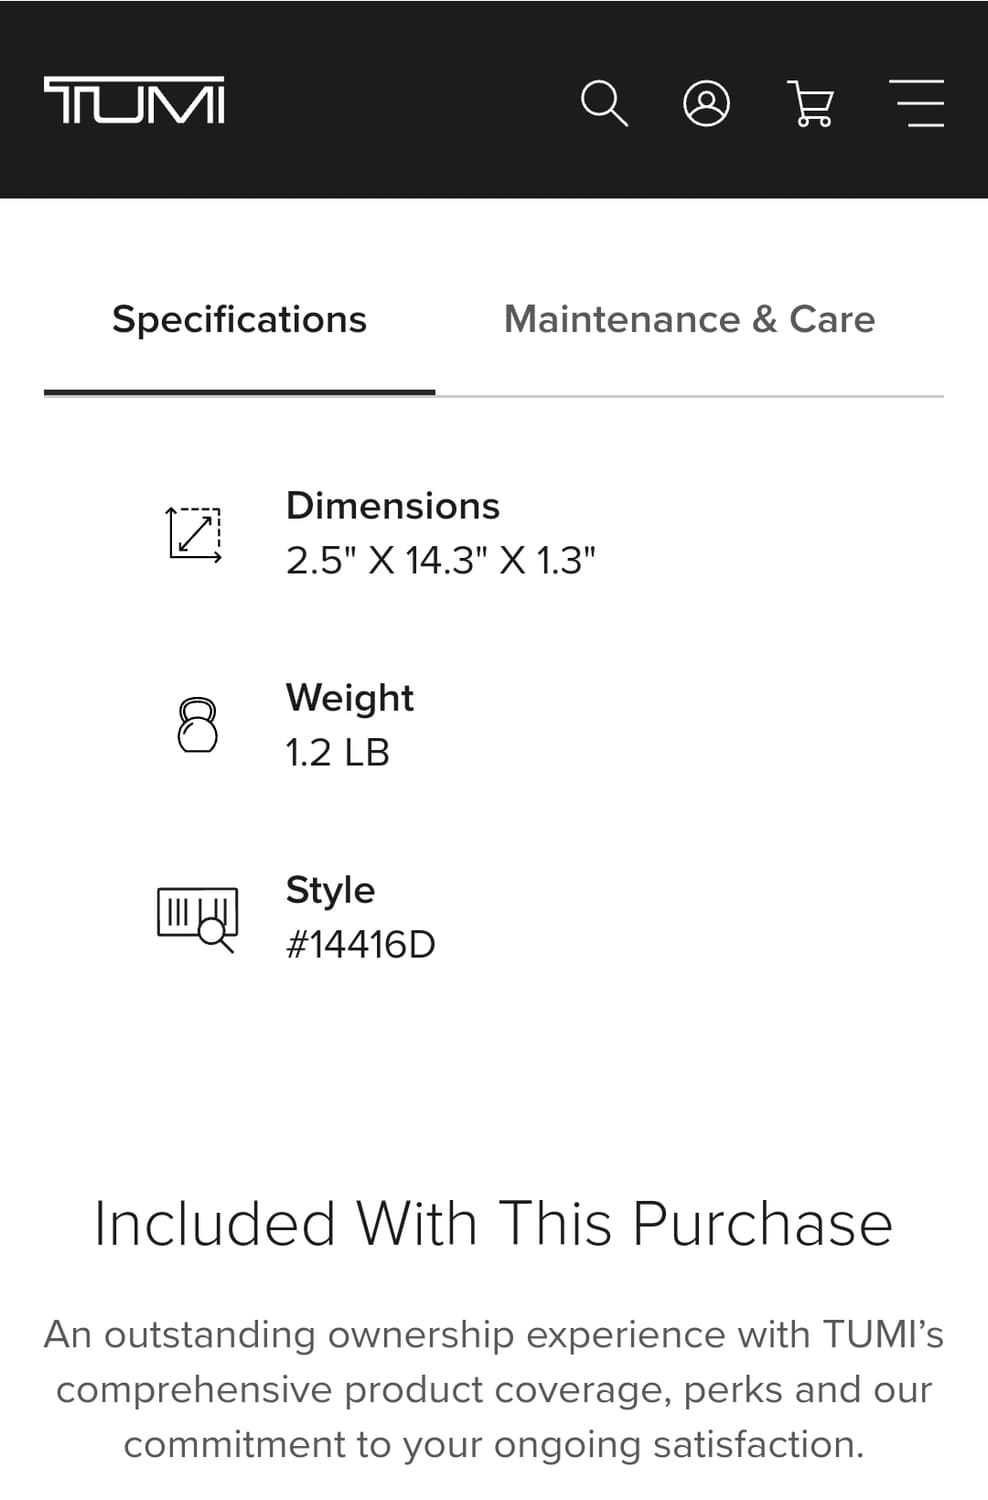
Task: Open the user account icon
Action: pyautogui.click(x=706, y=103)
